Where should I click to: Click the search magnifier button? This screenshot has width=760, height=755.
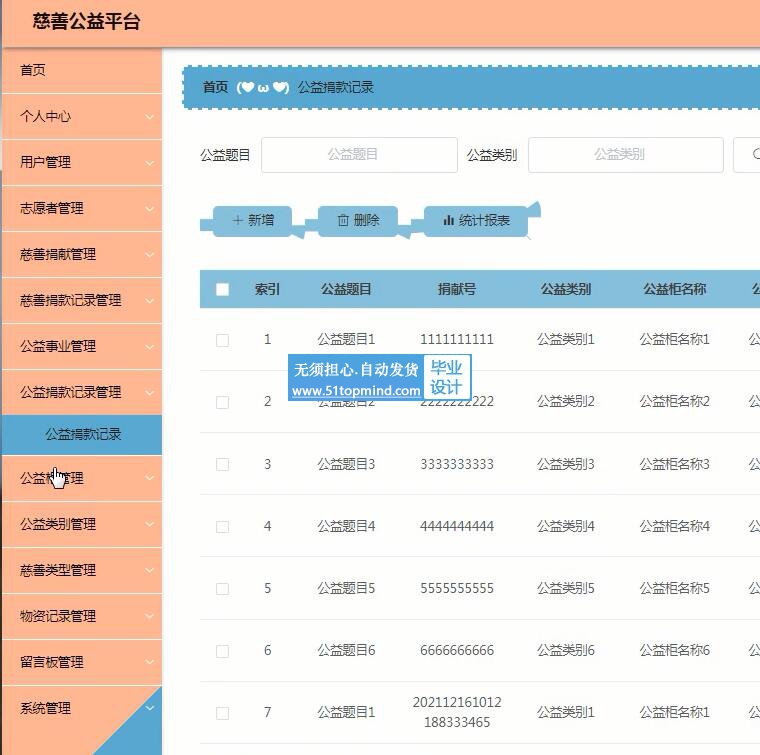click(x=750, y=155)
